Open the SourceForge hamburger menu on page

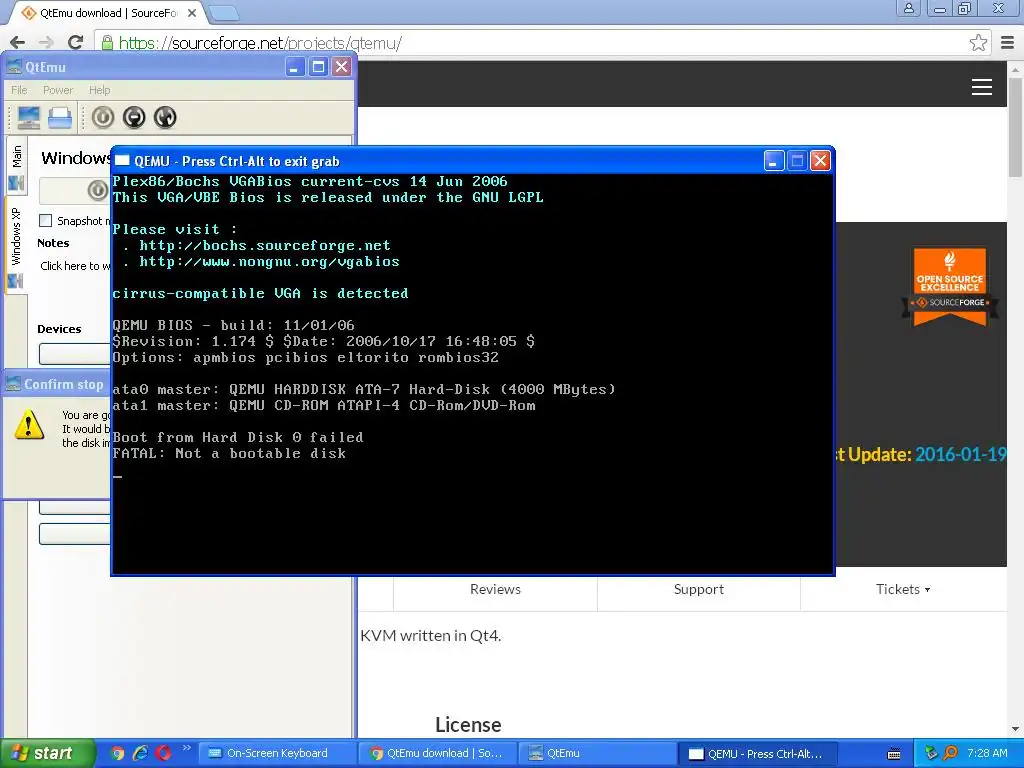(x=982, y=87)
